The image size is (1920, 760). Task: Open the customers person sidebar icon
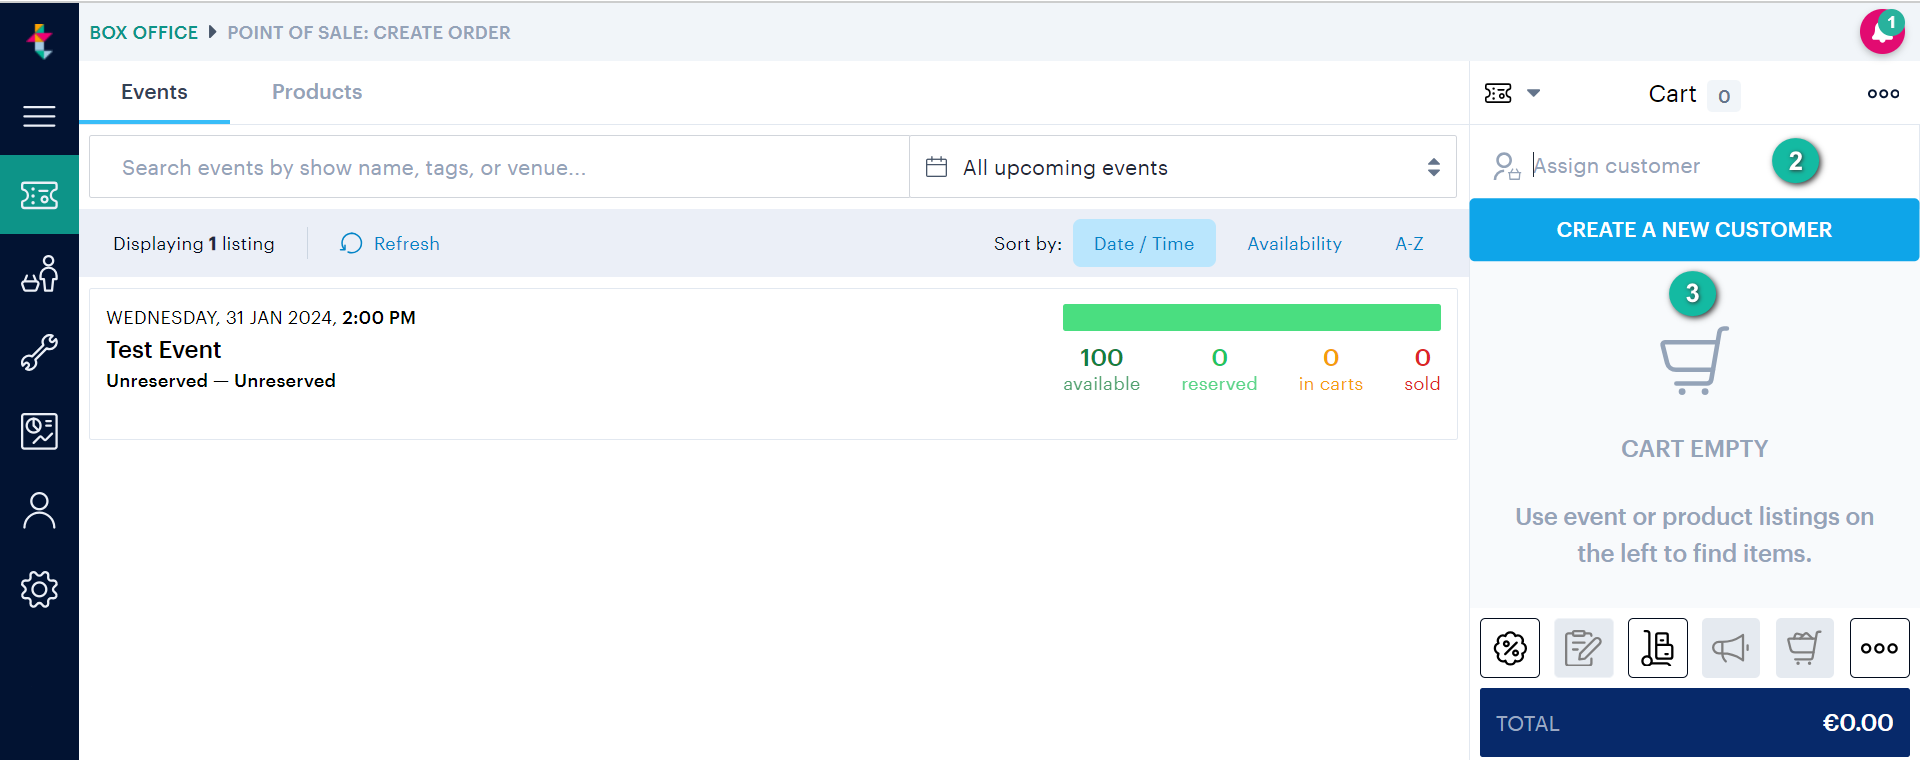coord(39,510)
